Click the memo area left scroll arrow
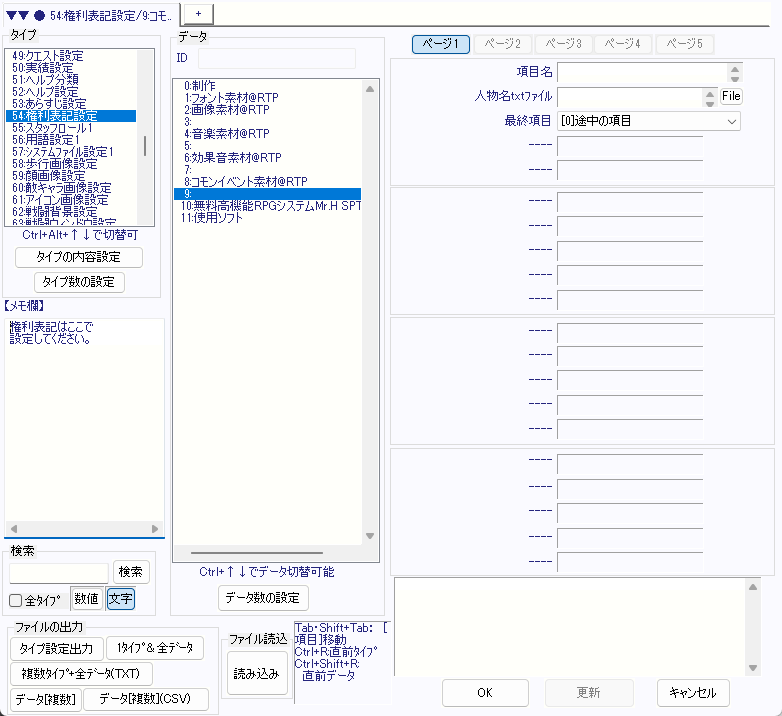Image resolution: width=782 pixels, height=716 pixels. 12,529
